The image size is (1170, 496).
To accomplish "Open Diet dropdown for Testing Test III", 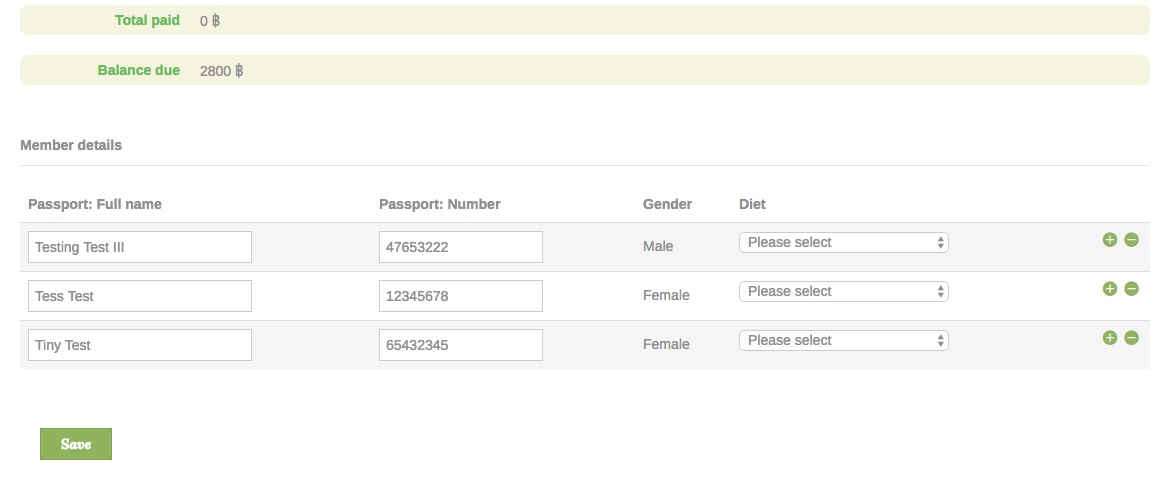I will pos(843,242).
